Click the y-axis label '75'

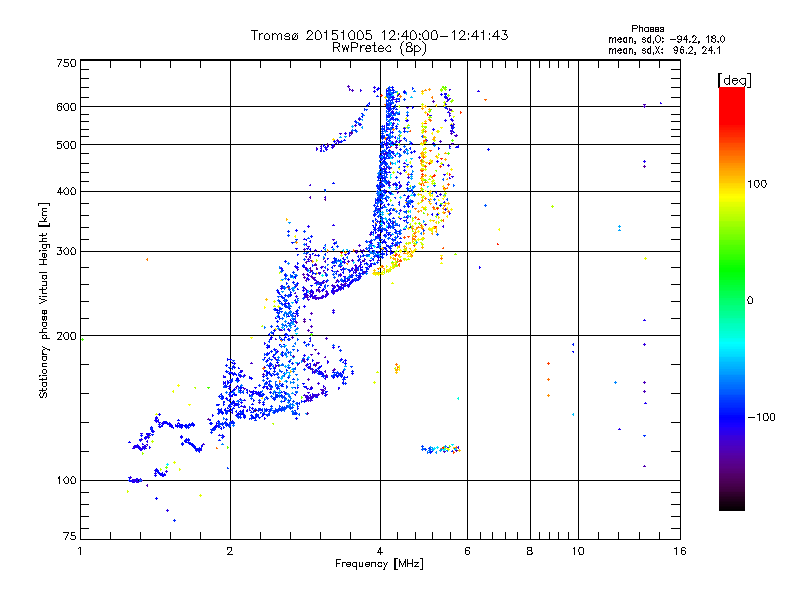(70, 536)
